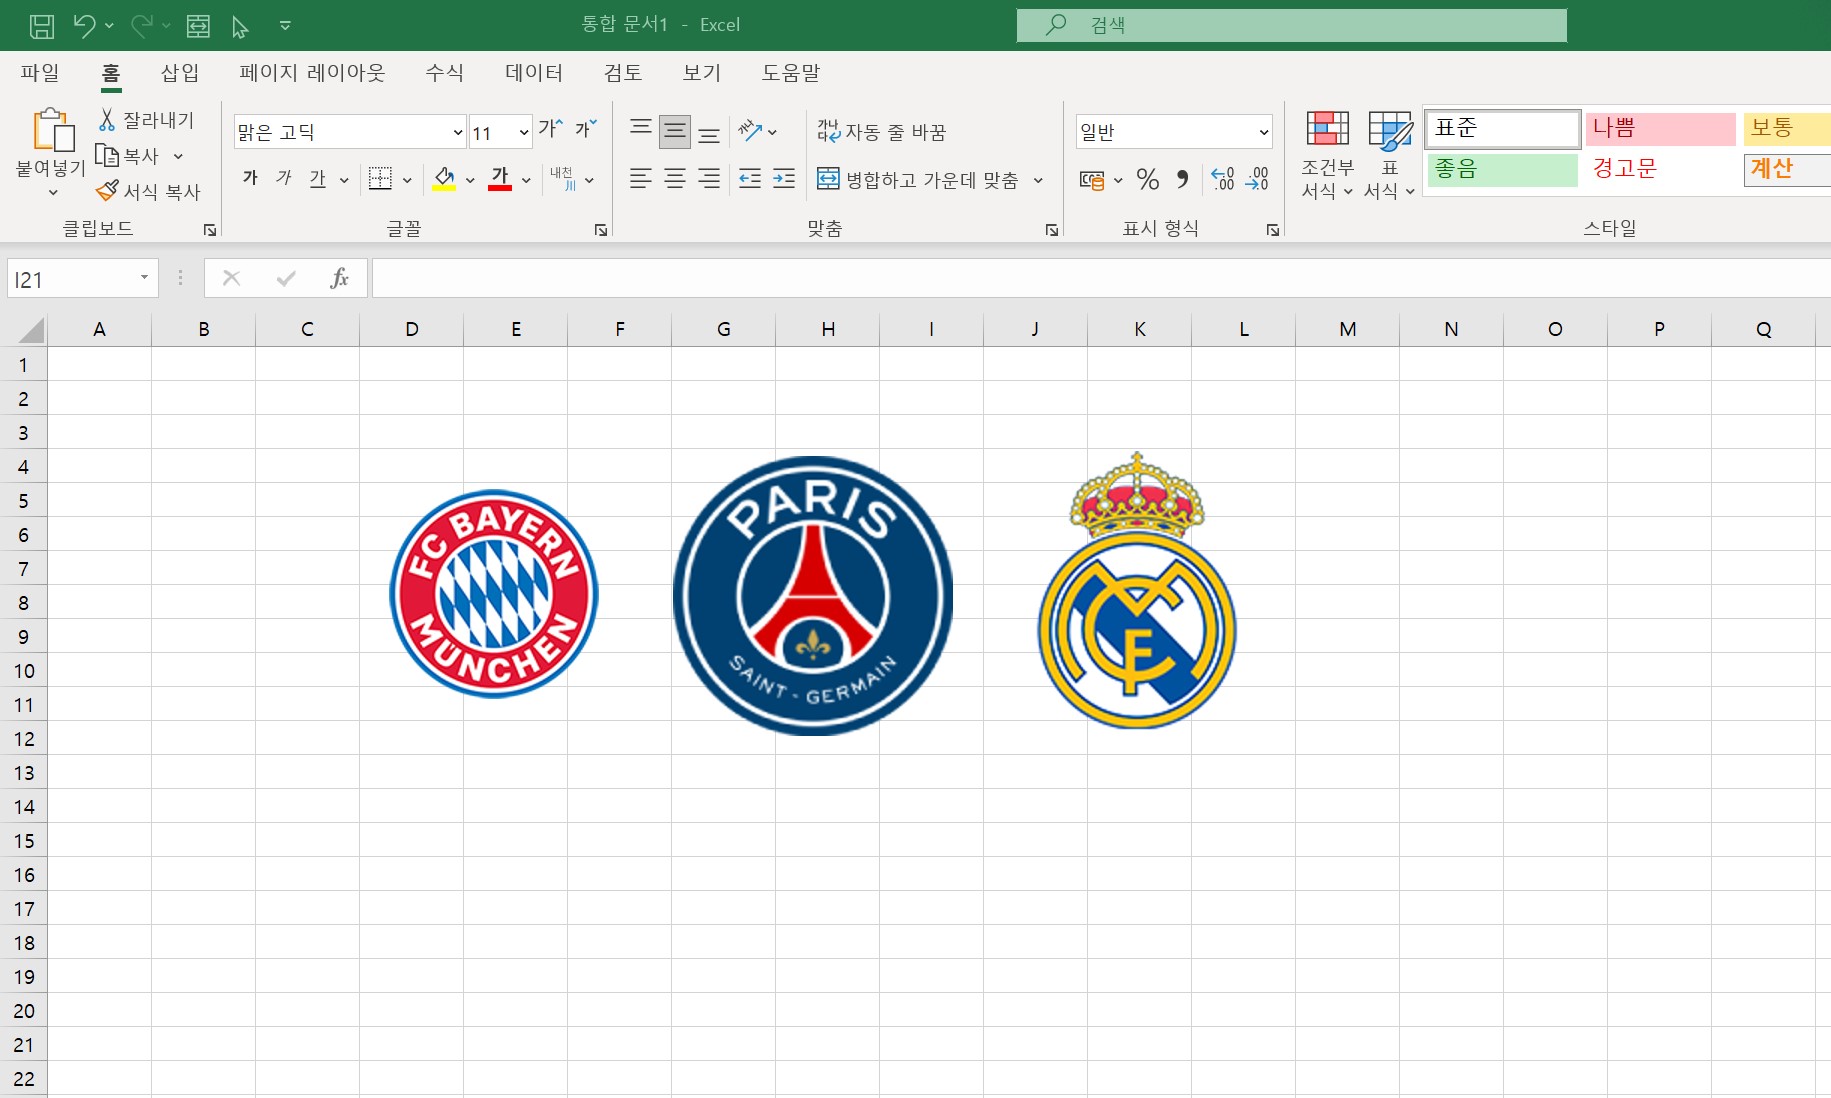Click the Format Painter (서식 복사) brush
The height and width of the screenshot is (1098, 1831).
pos(107,191)
